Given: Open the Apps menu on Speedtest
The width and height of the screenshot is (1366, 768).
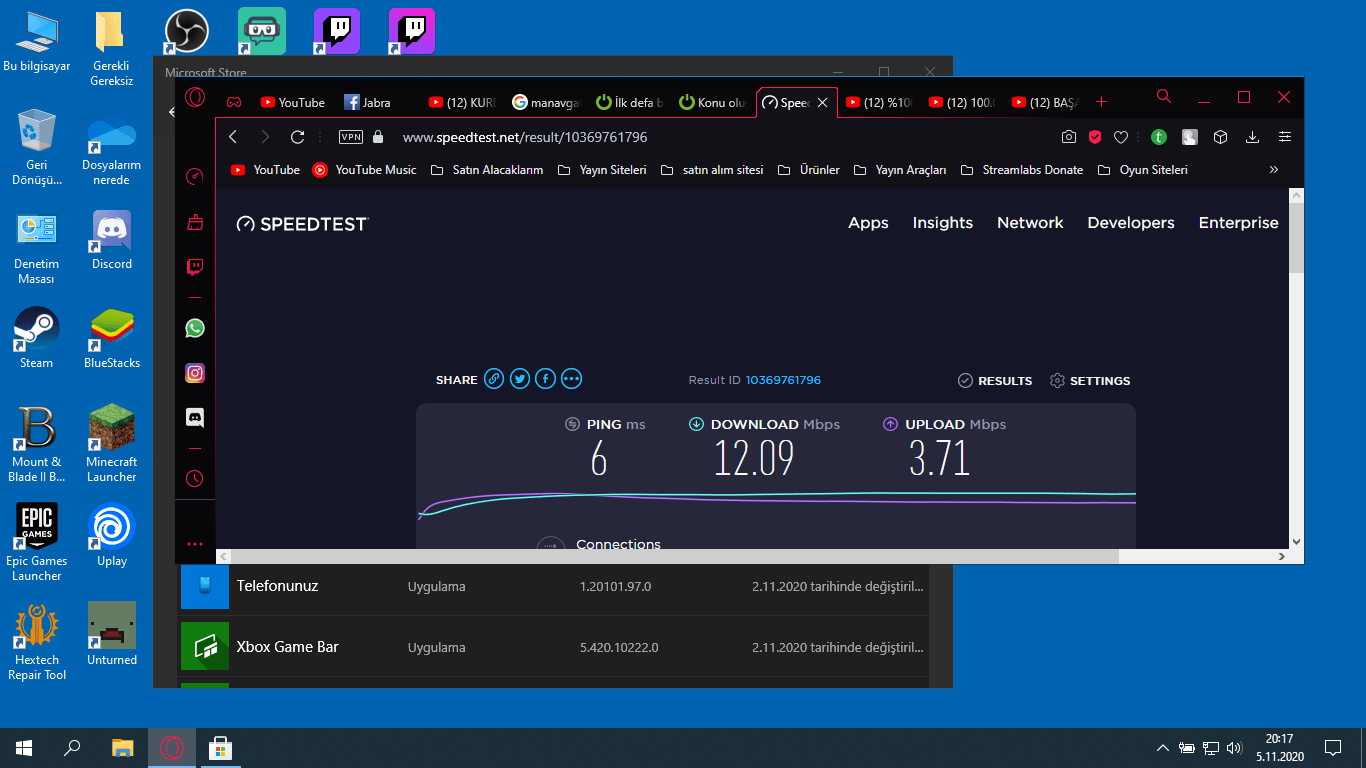Looking at the screenshot, I should click(x=868, y=223).
